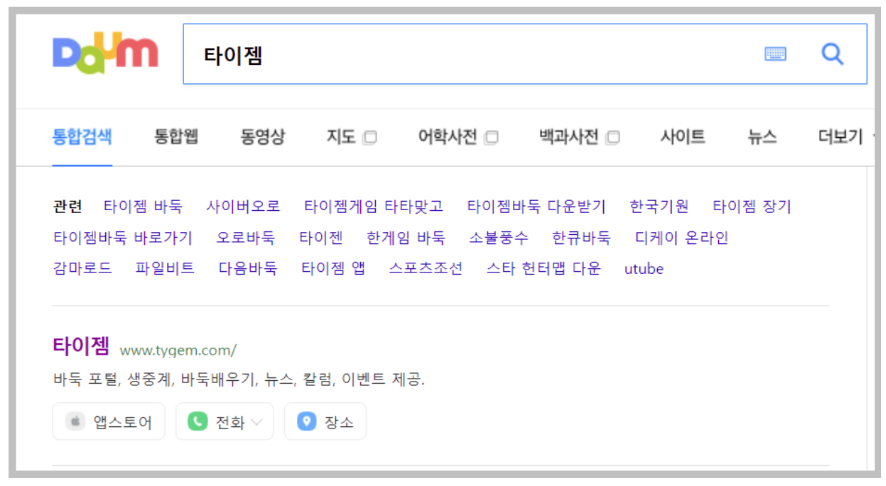Open related search 다음바둑

point(247,268)
